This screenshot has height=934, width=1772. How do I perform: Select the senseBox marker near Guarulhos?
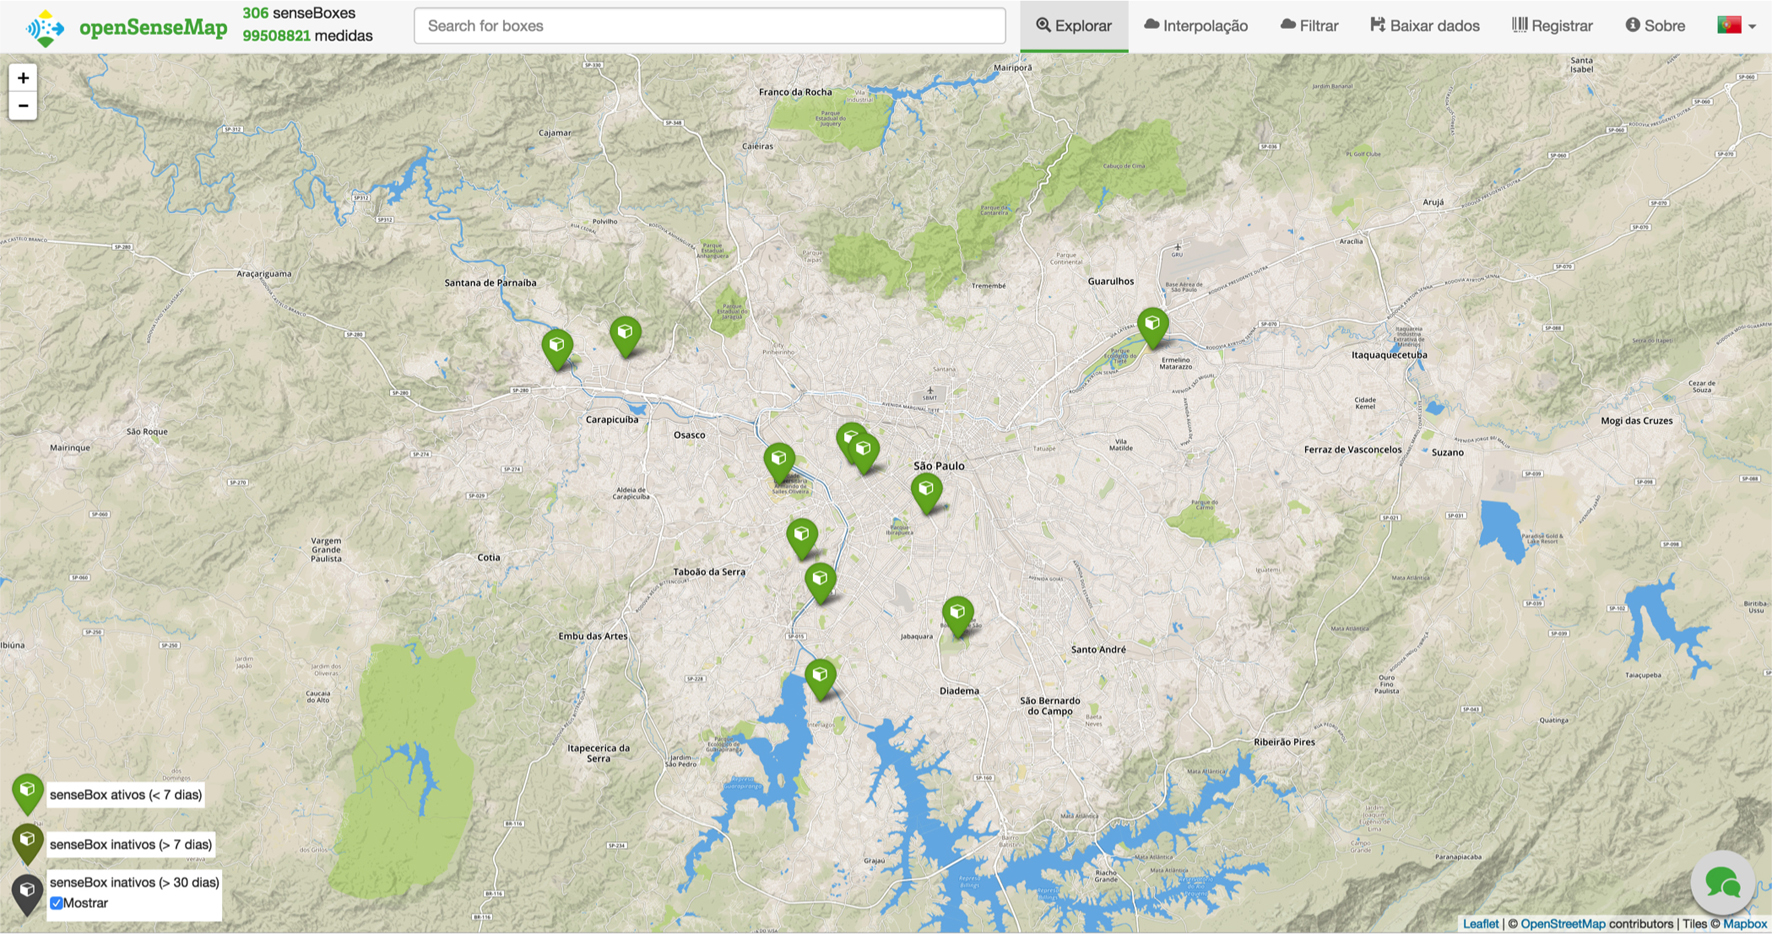(1152, 326)
